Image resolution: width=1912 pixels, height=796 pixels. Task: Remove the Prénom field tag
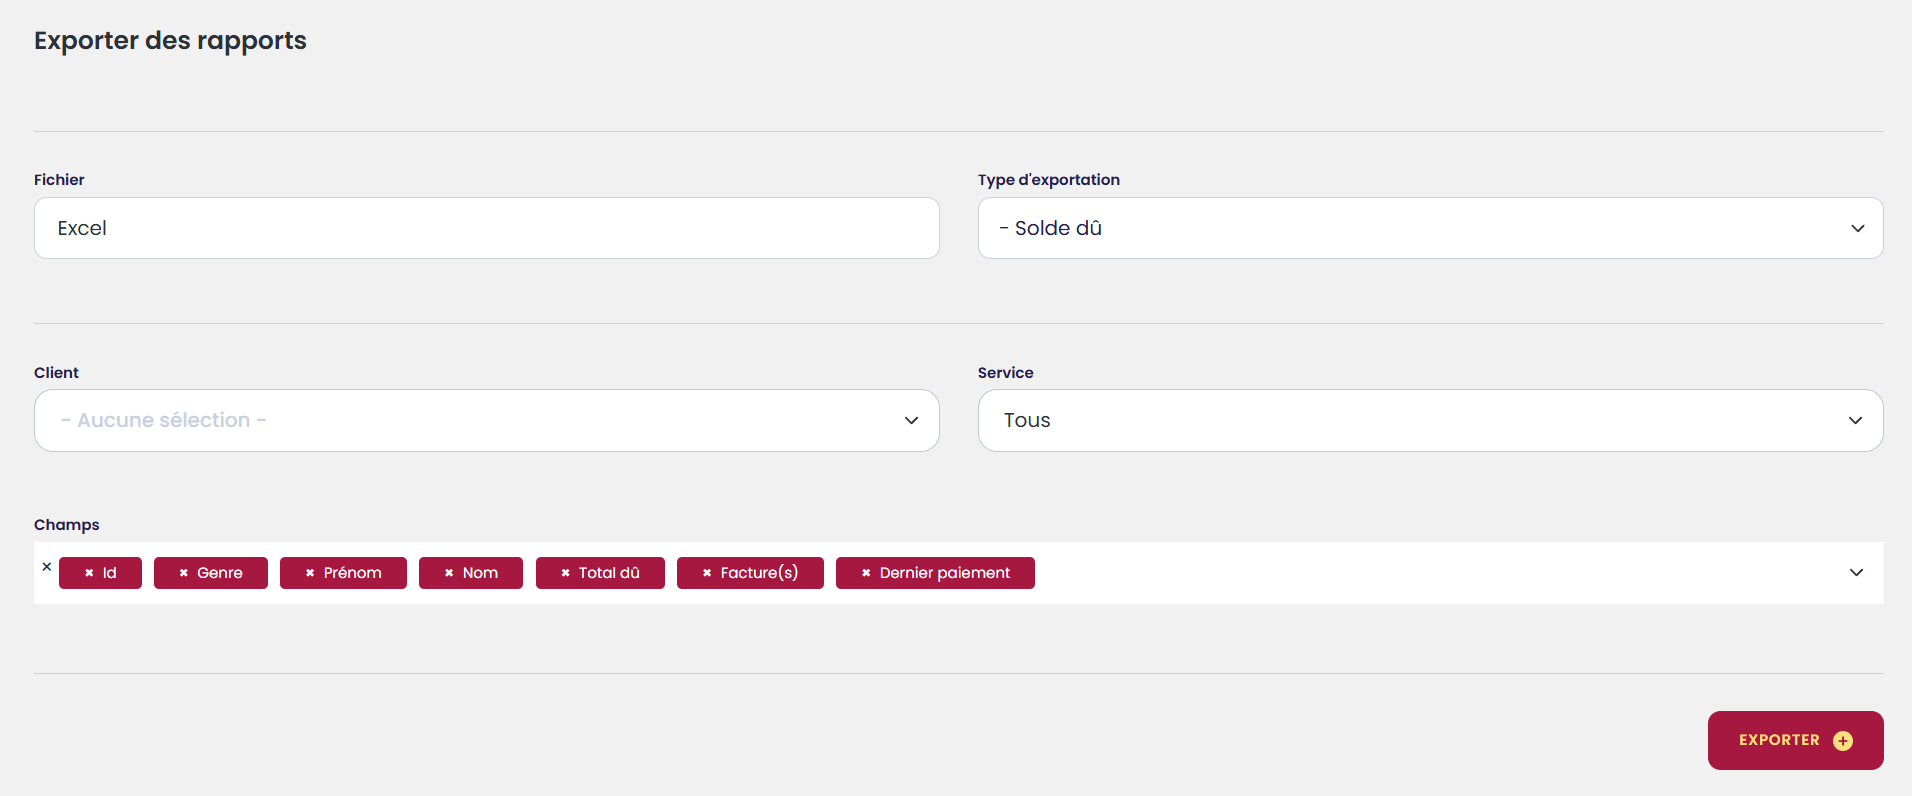(x=310, y=573)
